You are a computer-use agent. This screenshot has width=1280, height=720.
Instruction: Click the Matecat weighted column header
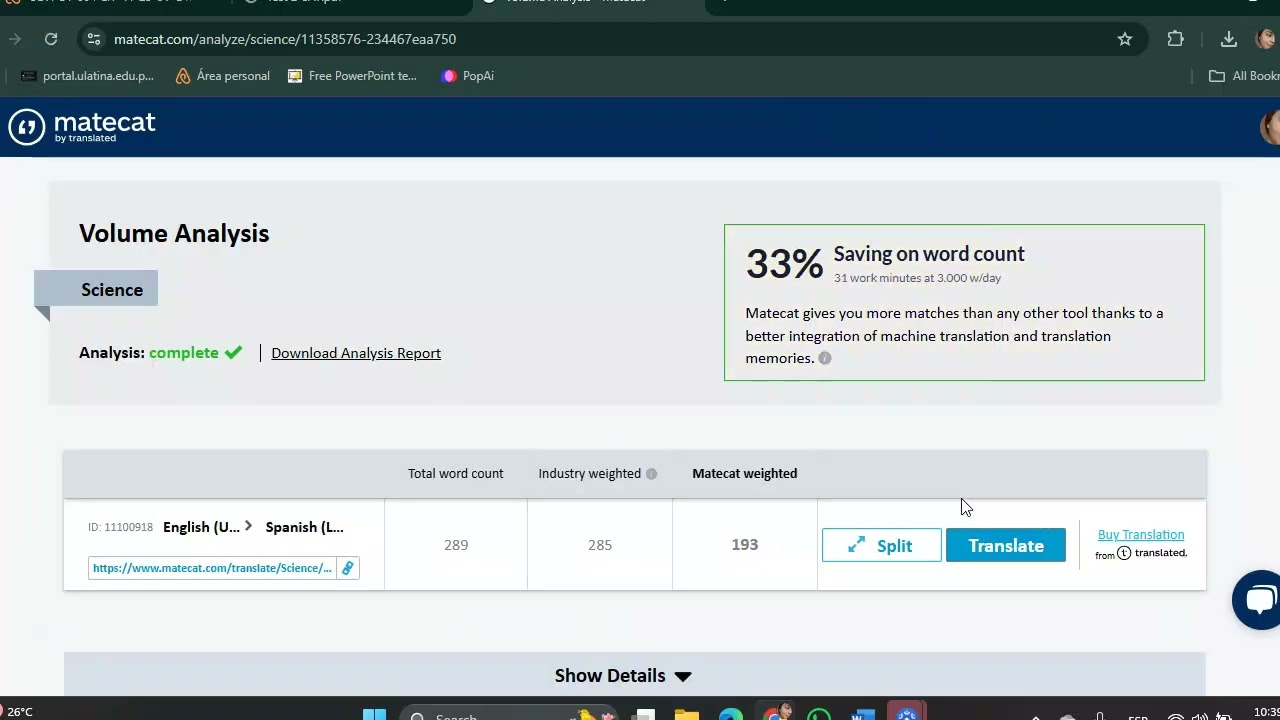[745, 474]
